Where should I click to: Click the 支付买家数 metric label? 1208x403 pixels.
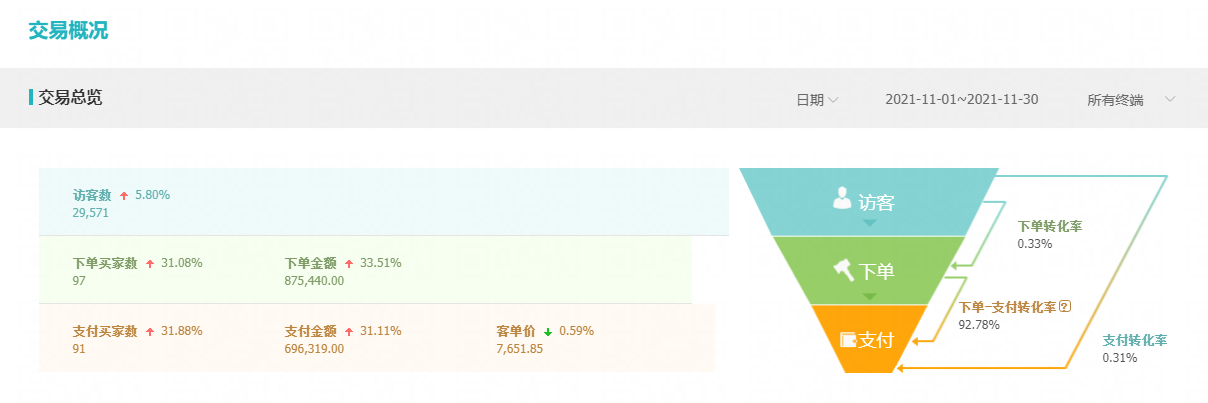(x=105, y=331)
